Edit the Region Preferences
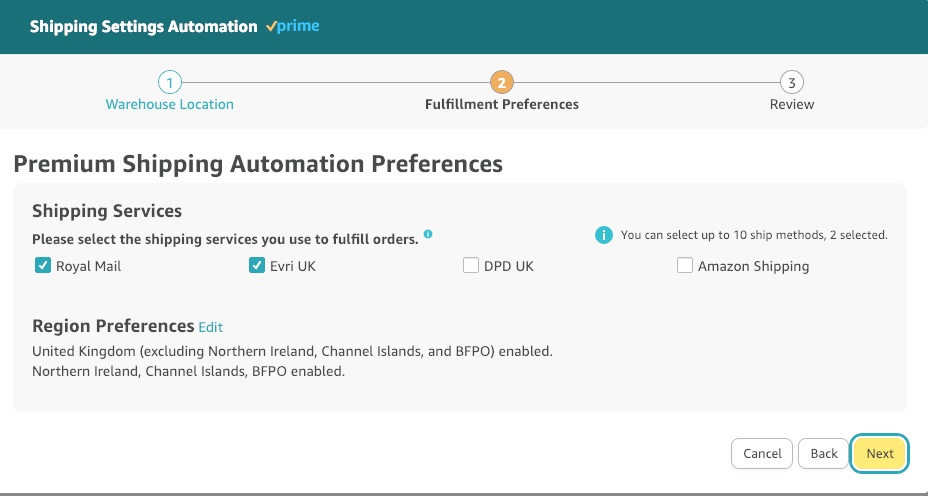 (211, 327)
